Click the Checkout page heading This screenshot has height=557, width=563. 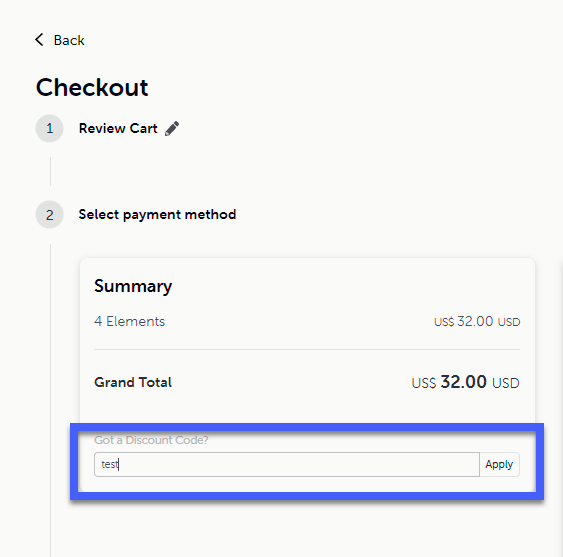(92, 87)
